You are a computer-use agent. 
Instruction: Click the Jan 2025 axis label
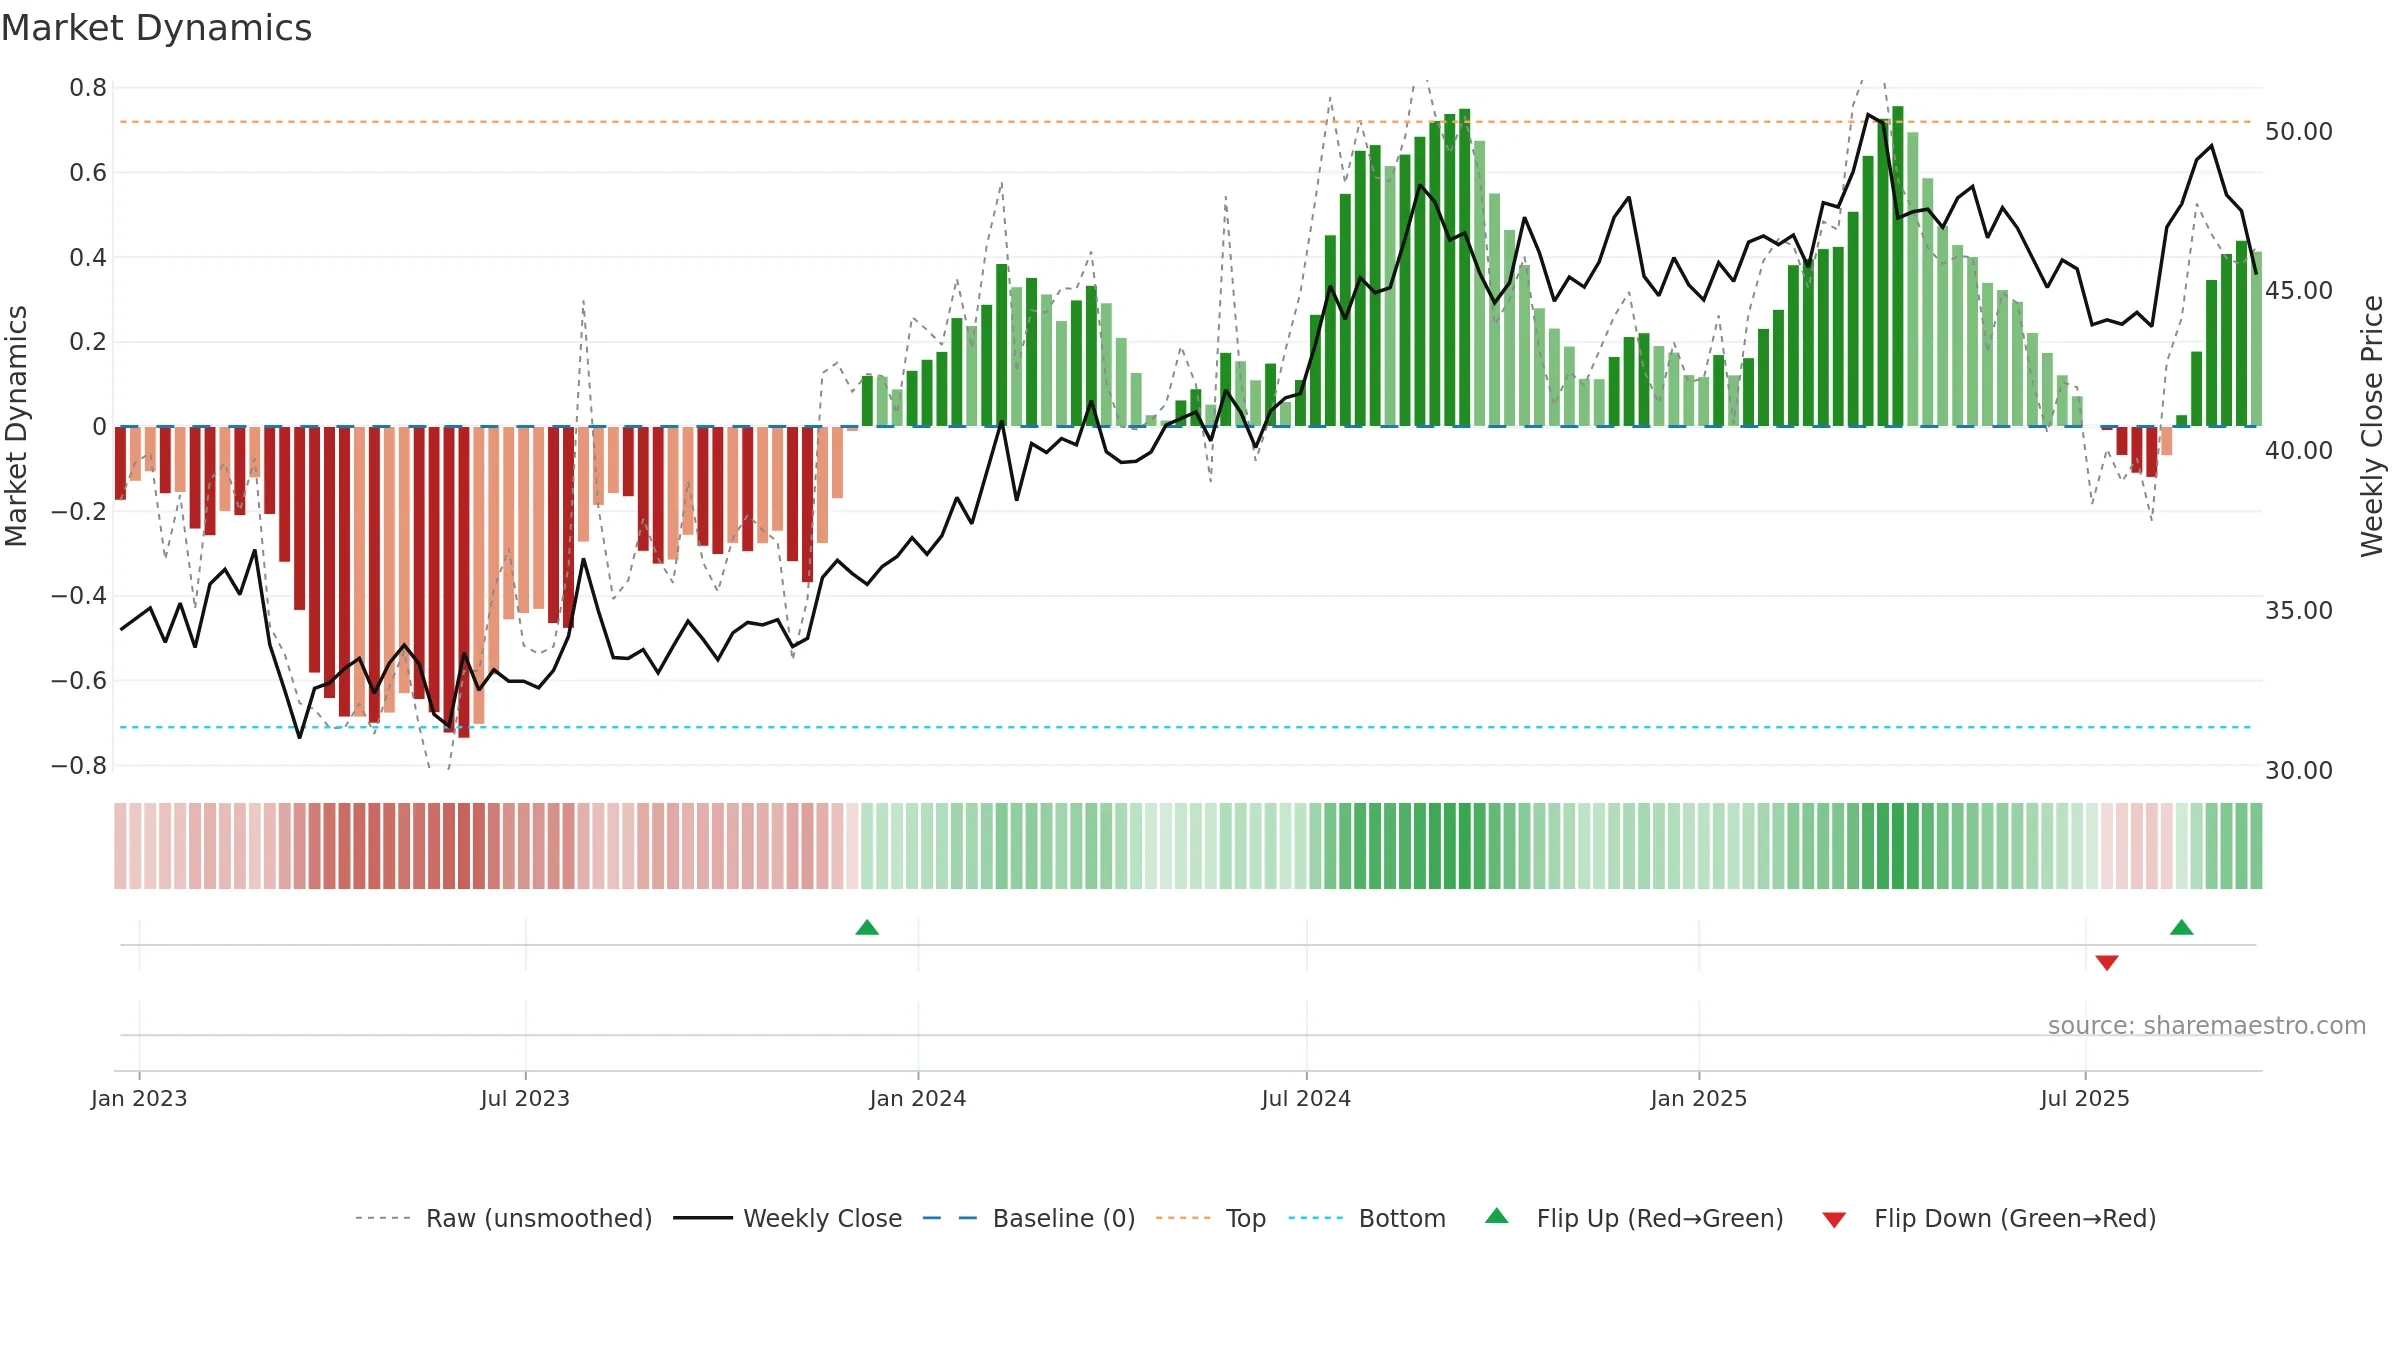(1699, 1098)
